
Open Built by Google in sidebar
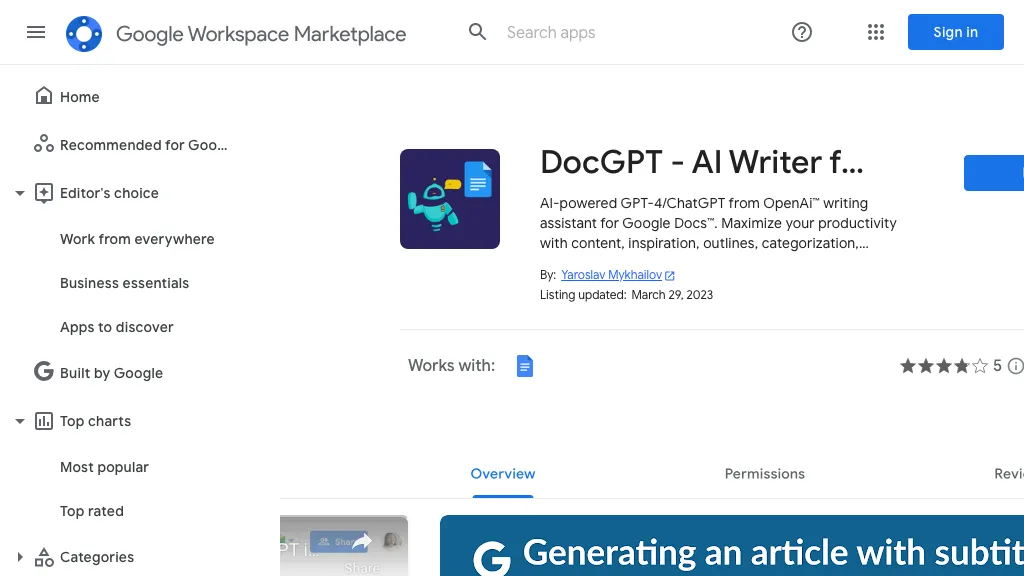(x=111, y=373)
